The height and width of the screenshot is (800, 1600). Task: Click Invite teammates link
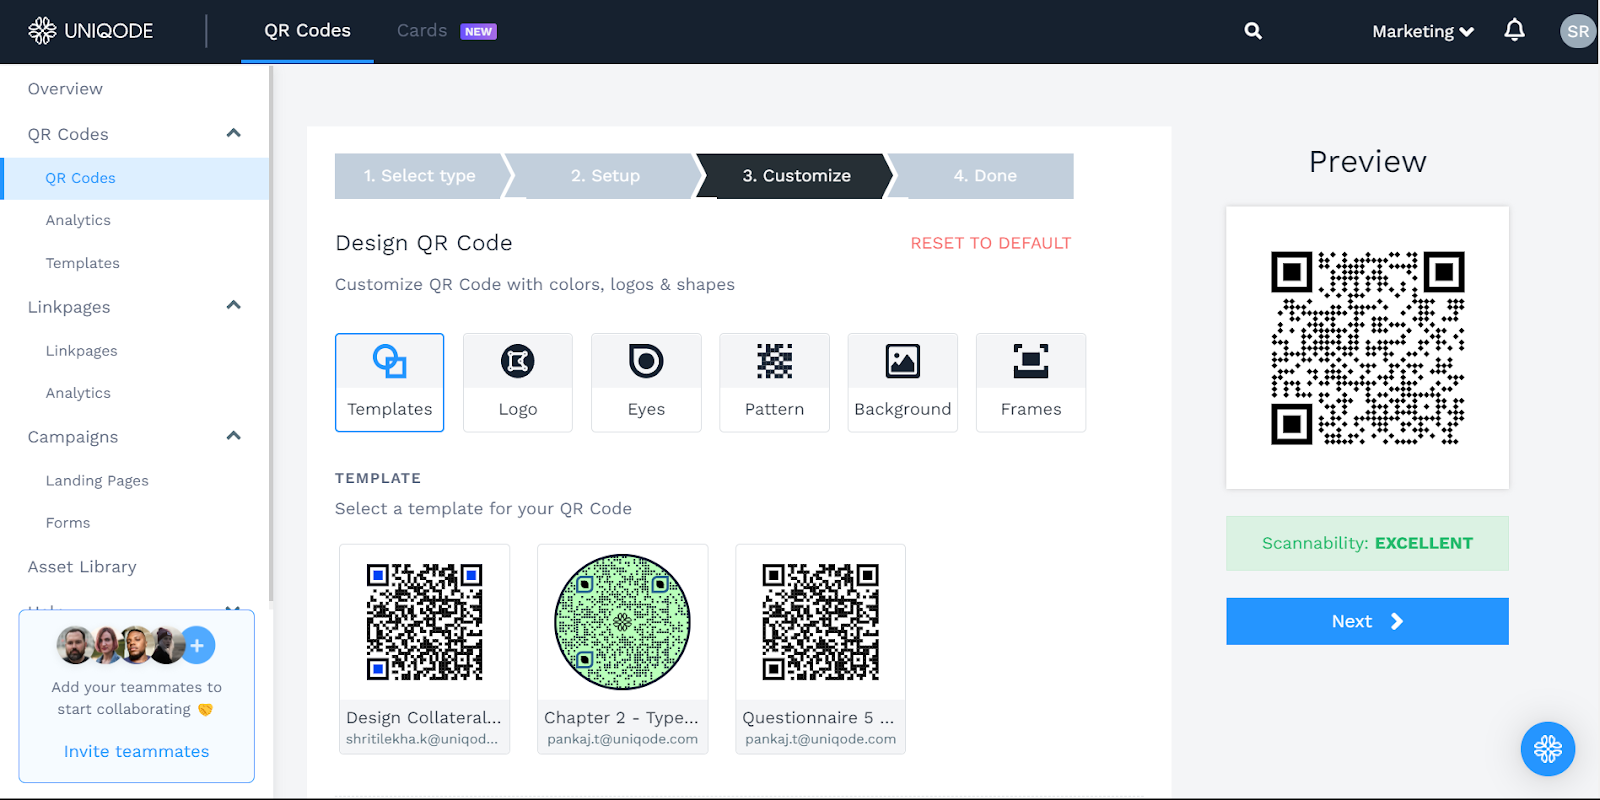point(137,751)
